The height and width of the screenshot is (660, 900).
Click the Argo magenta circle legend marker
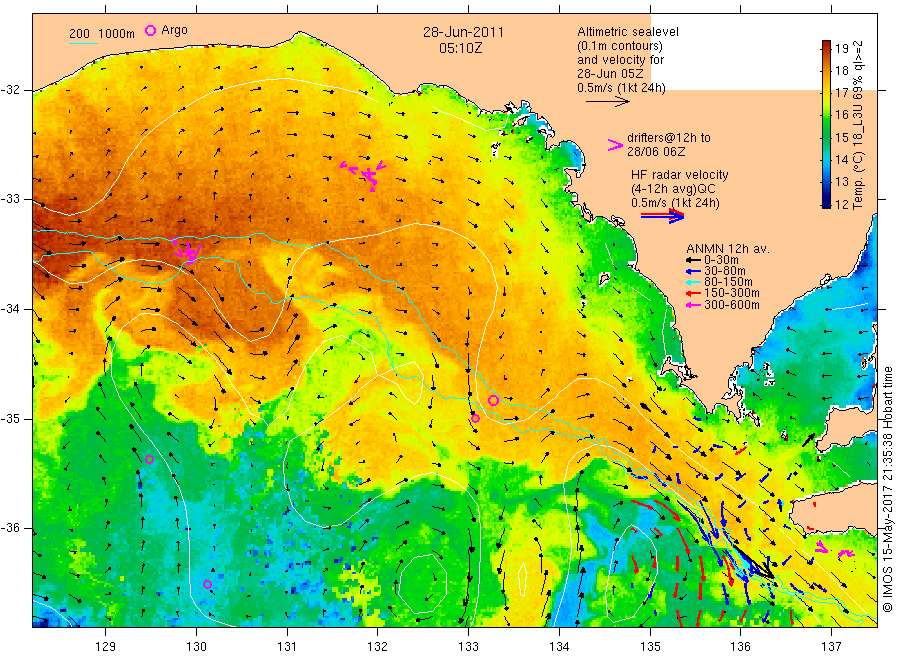(x=150, y=30)
